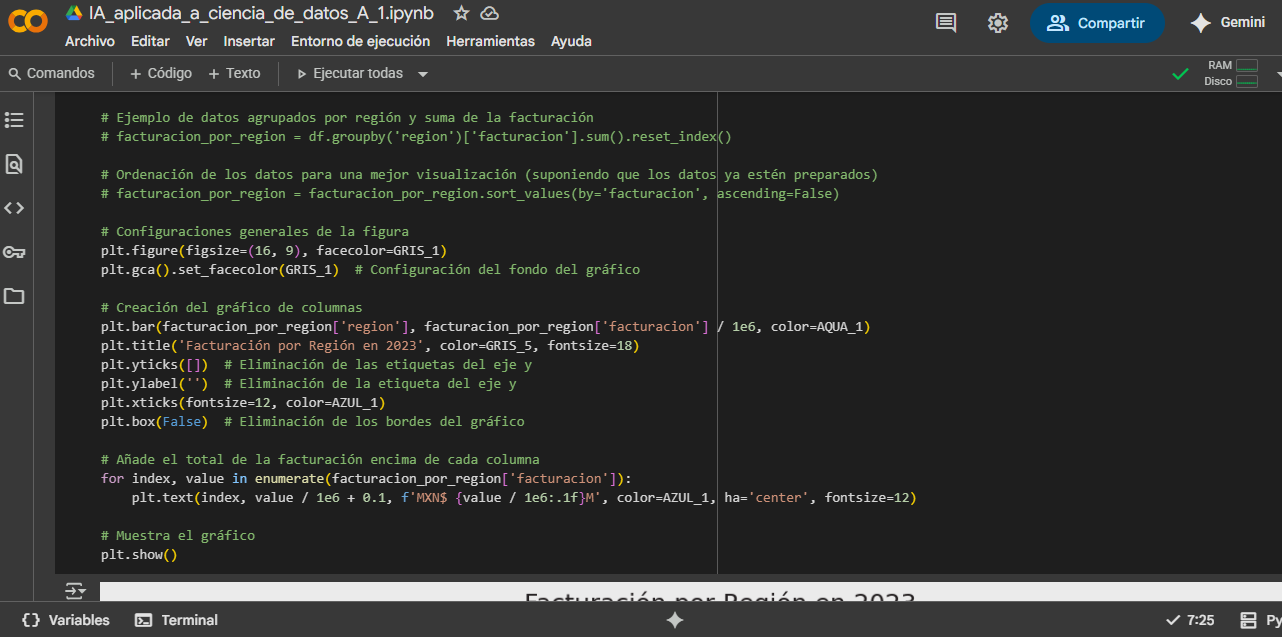Add a new Código cell
1282x637 pixels.
coord(161,73)
